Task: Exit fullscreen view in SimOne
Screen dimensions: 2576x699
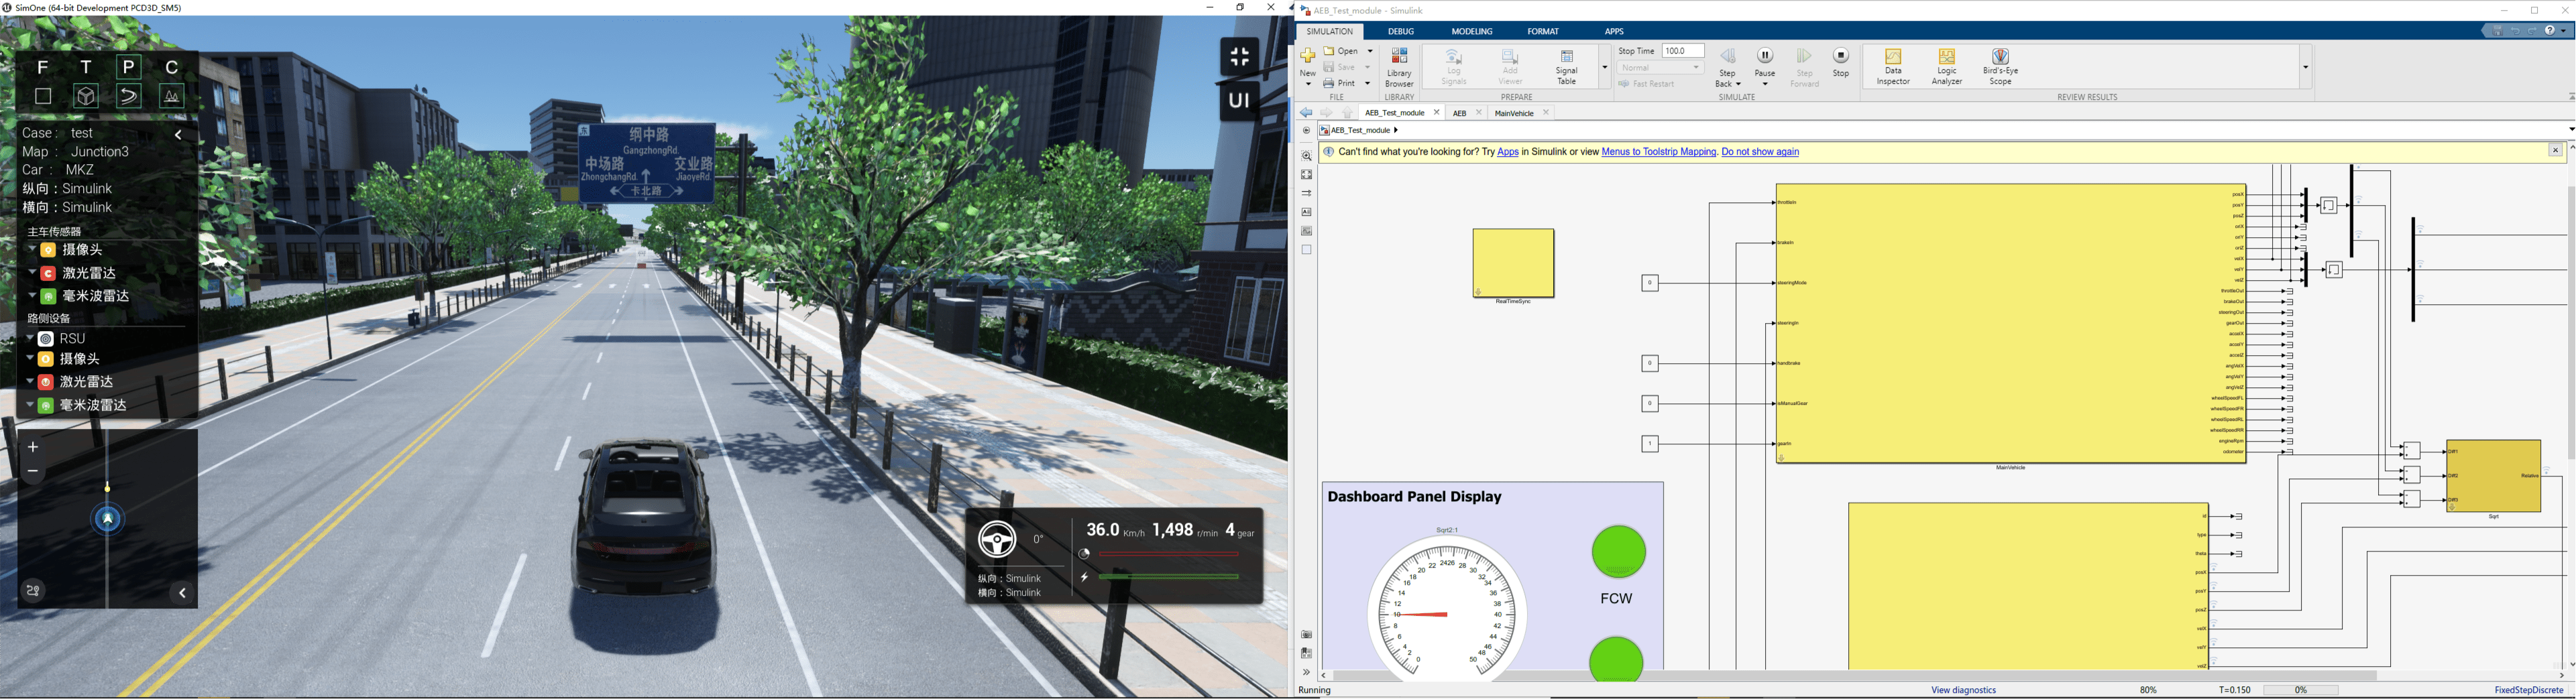Action: click(1240, 57)
